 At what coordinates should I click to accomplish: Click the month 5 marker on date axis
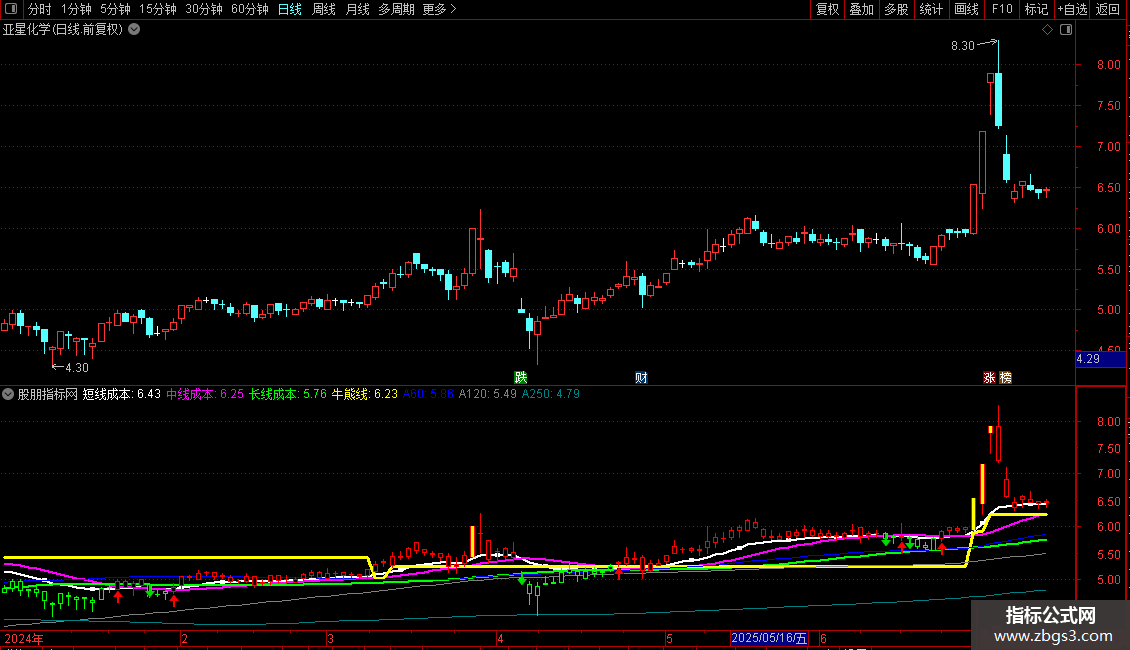[669, 638]
